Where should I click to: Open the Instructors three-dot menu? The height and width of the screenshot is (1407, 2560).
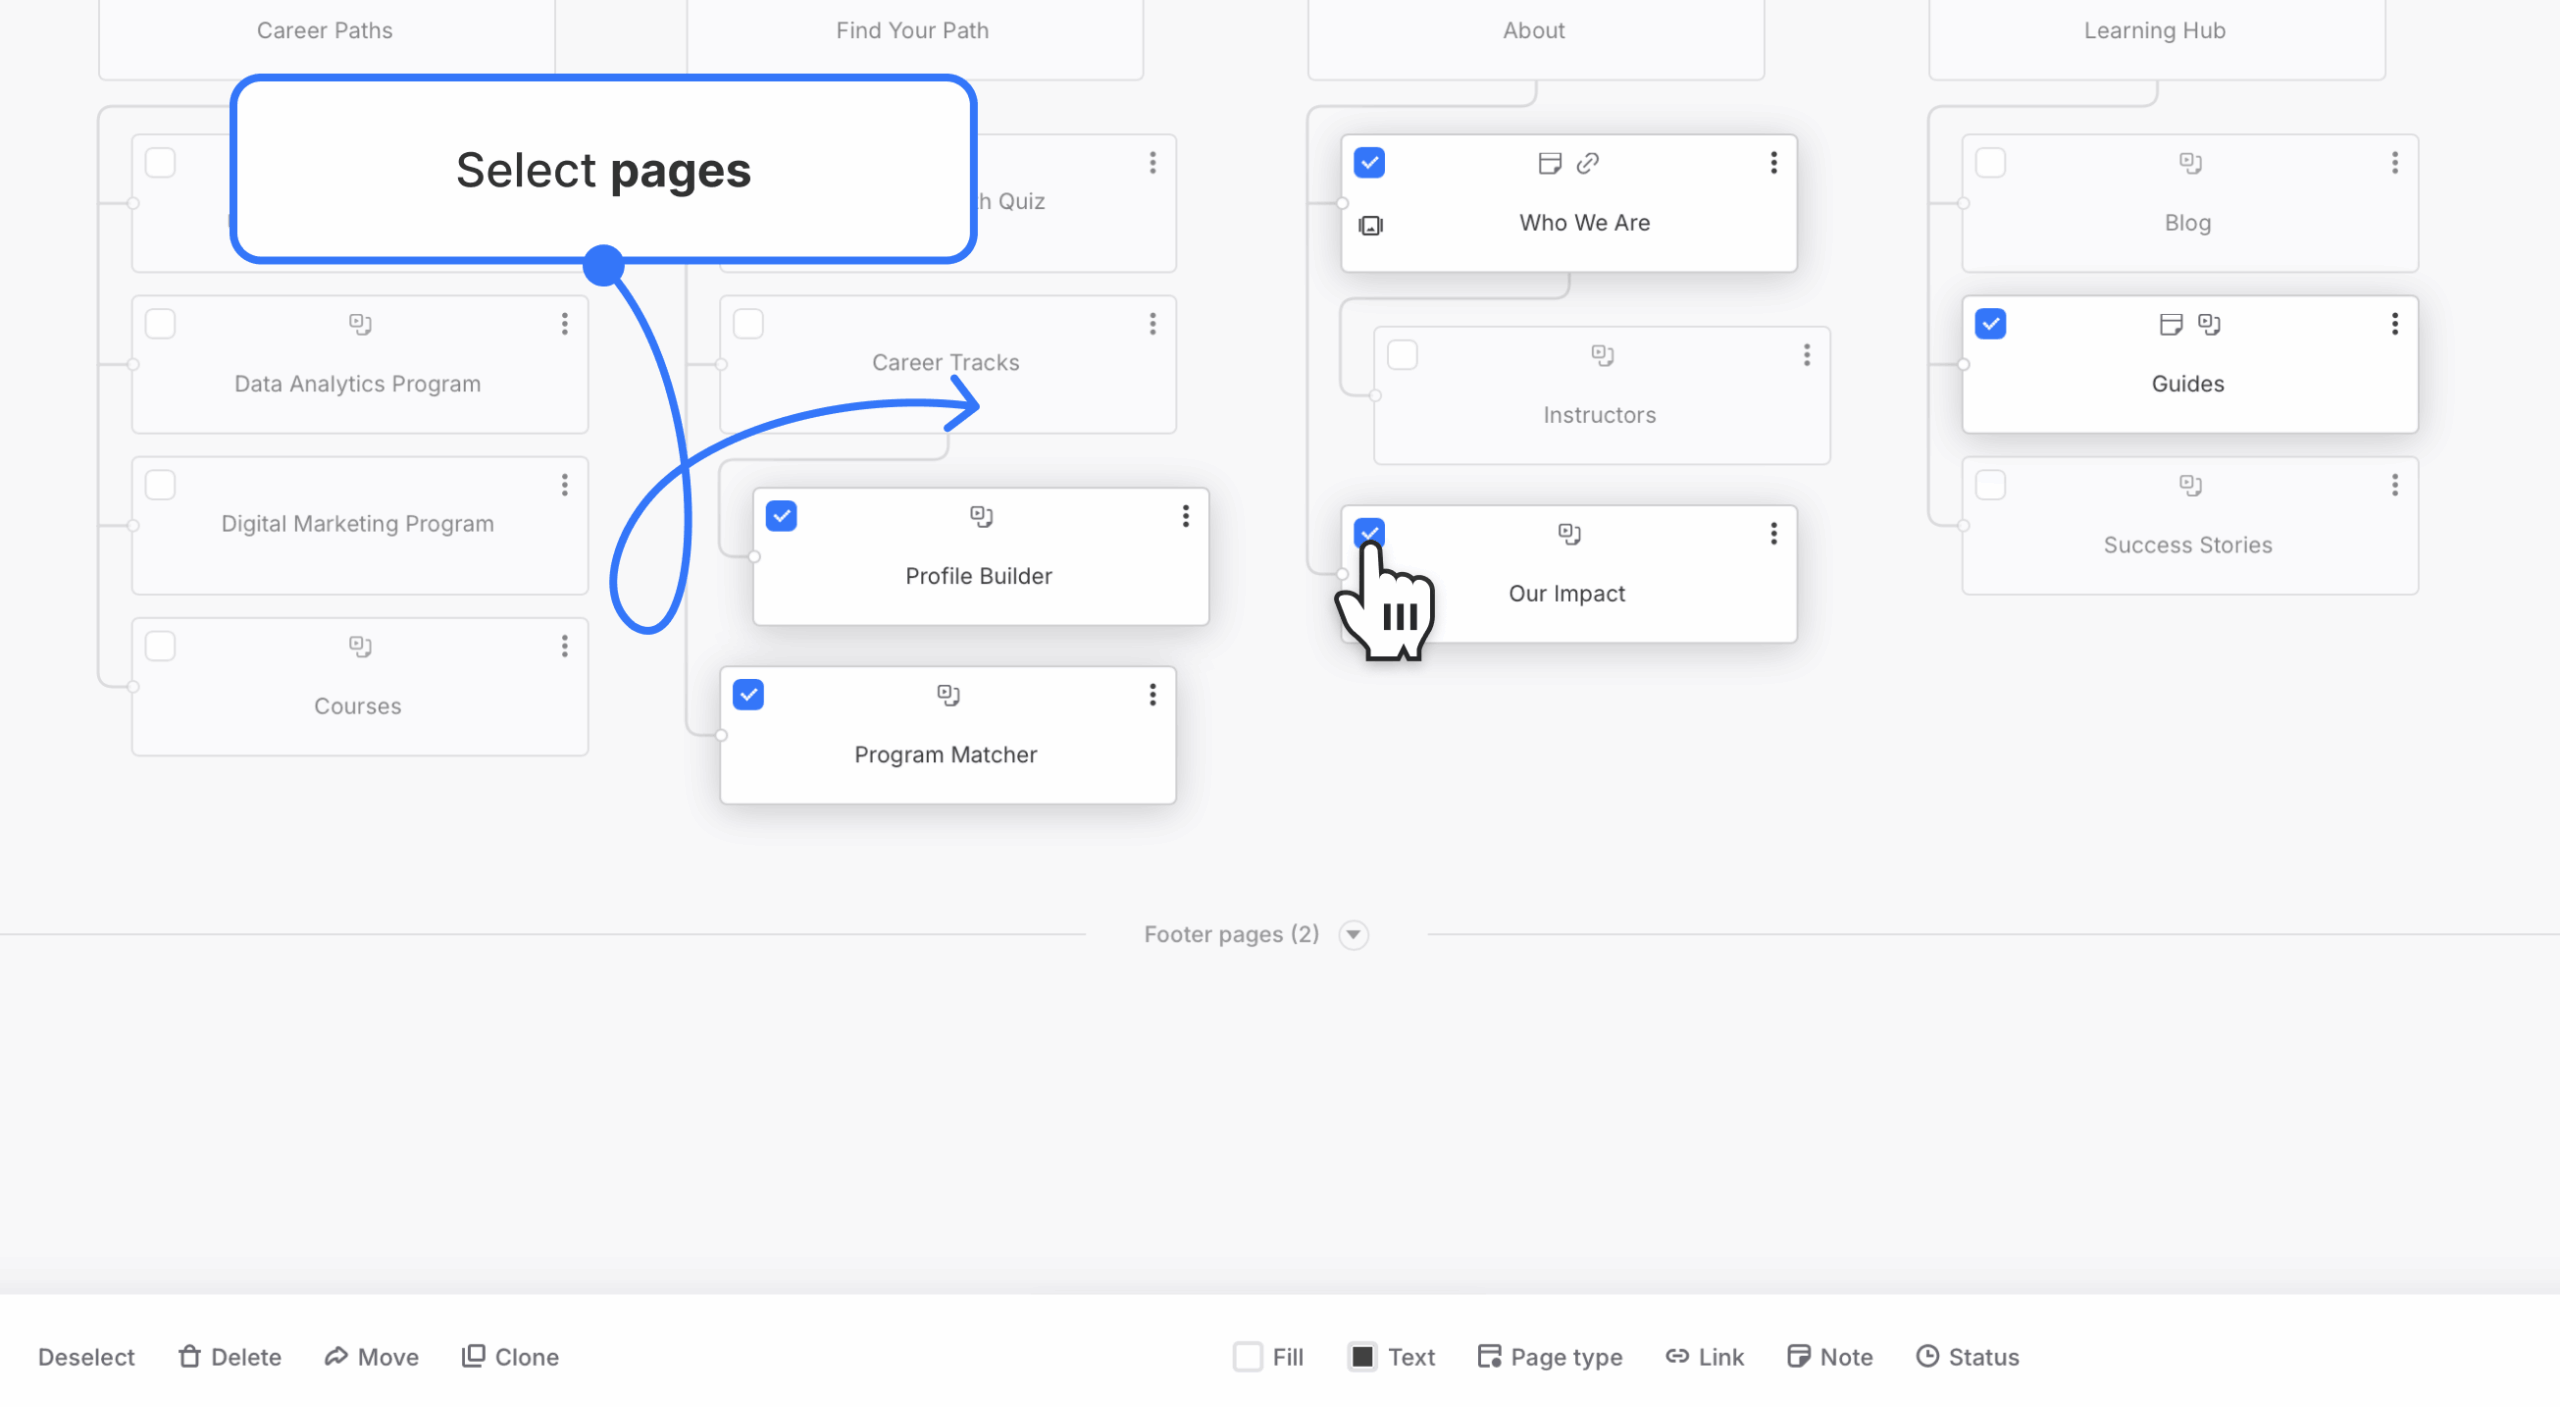[x=1806, y=355]
